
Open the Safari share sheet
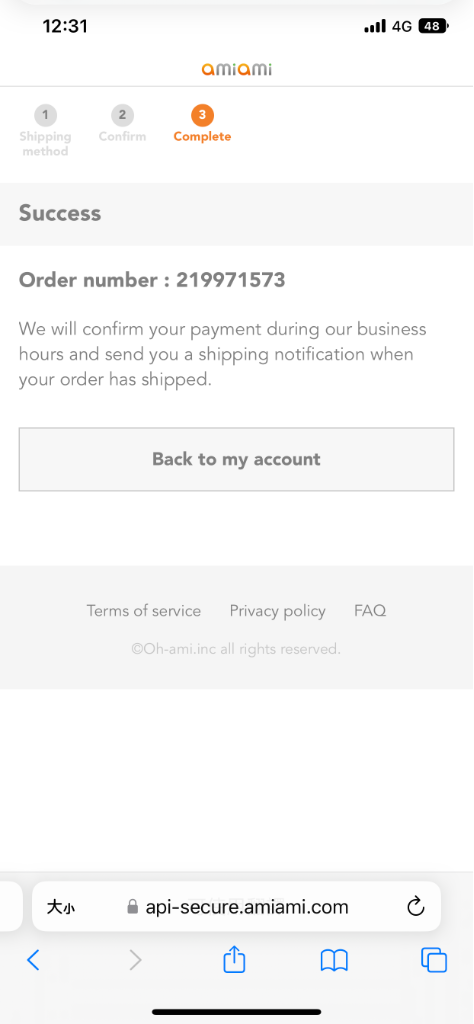[x=234, y=958]
